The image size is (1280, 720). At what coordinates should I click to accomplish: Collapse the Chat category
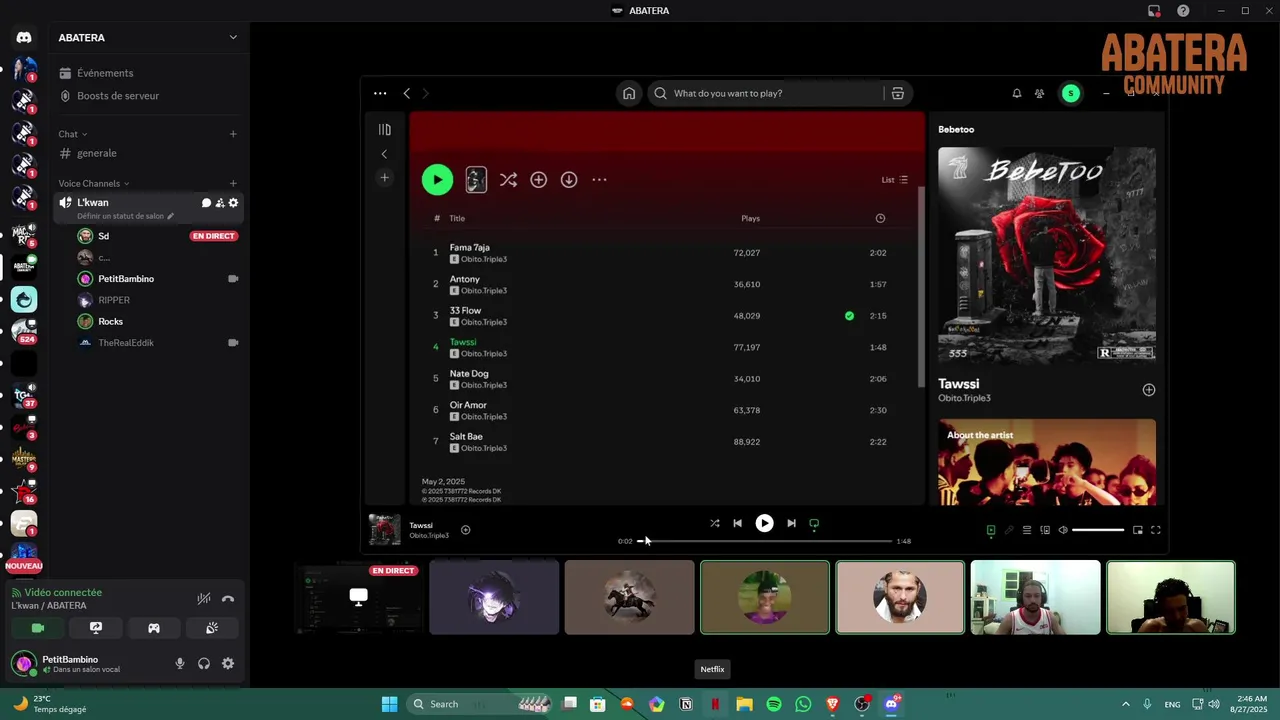click(x=73, y=134)
